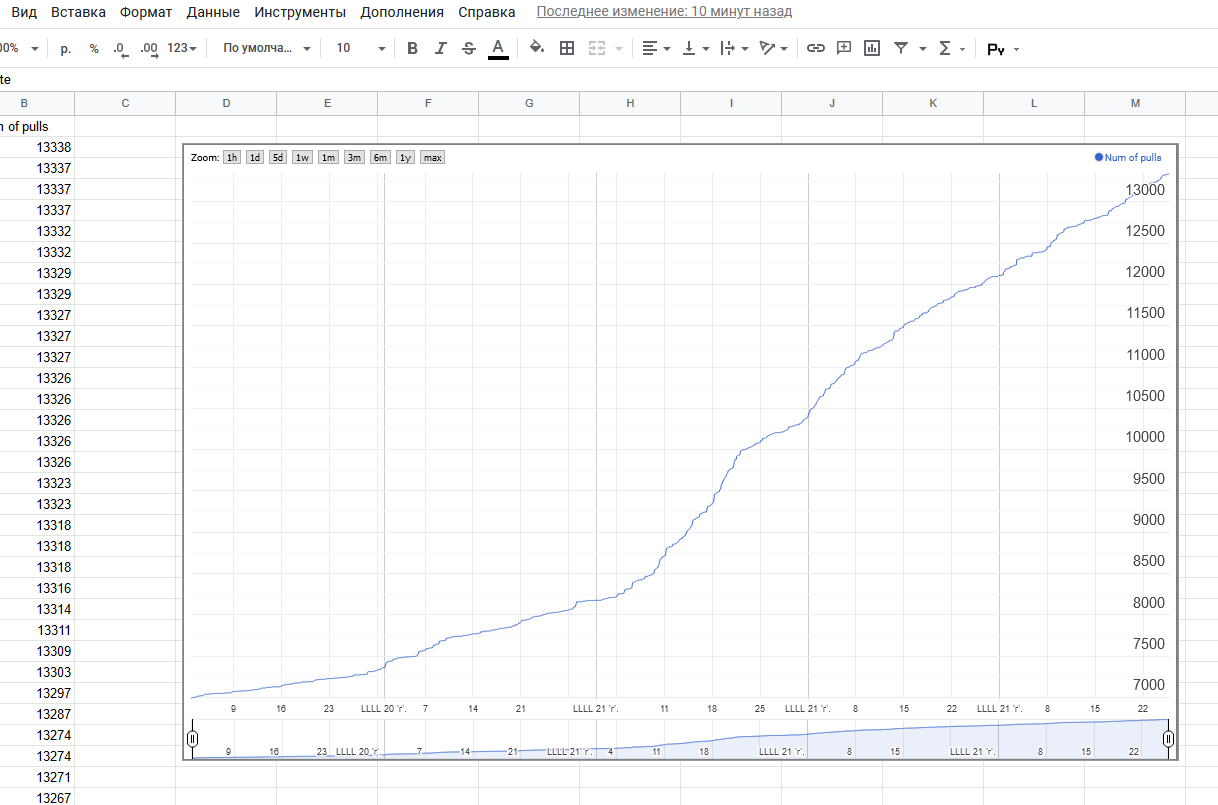Image resolution: width=1218 pixels, height=805 pixels.
Task: Click the merge cells icon
Action: coord(598,48)
